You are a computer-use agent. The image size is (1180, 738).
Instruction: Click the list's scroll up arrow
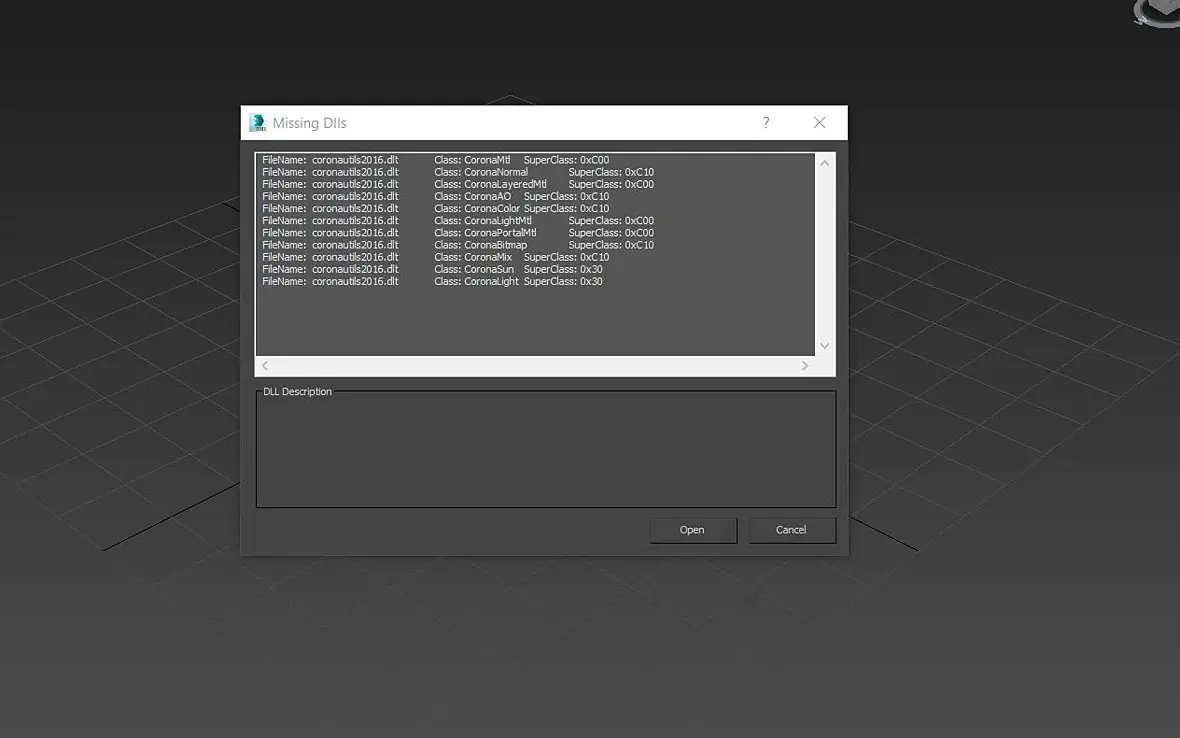pos(825,163)
